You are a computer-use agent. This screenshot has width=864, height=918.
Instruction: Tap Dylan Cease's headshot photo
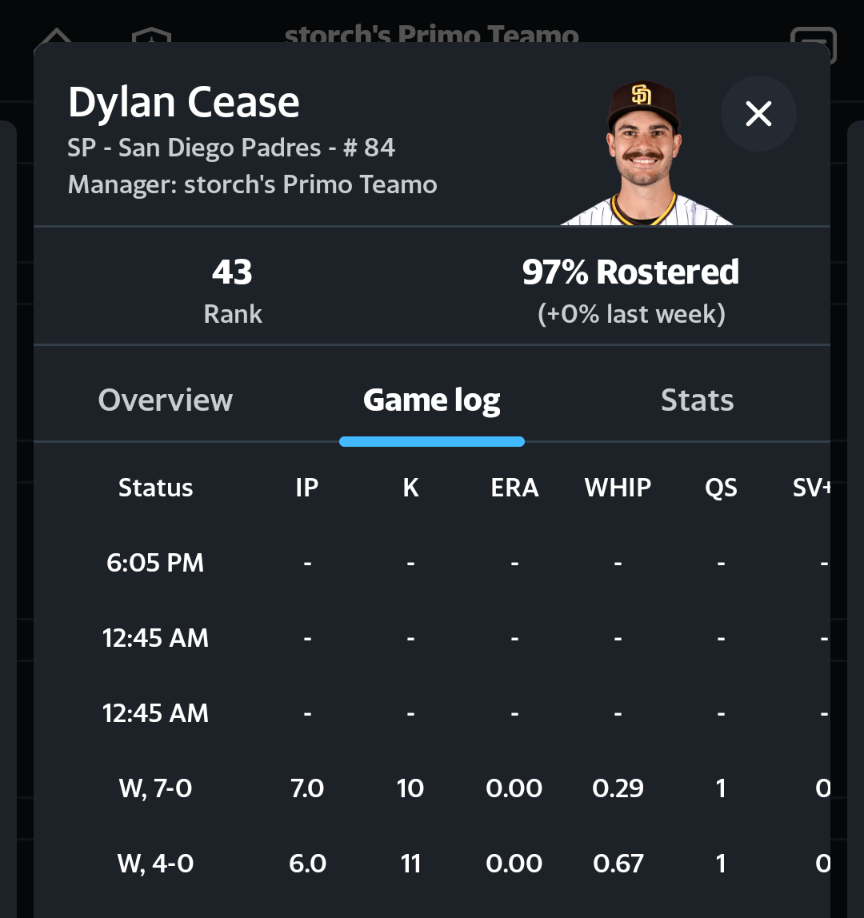click(x=643, y=153)
